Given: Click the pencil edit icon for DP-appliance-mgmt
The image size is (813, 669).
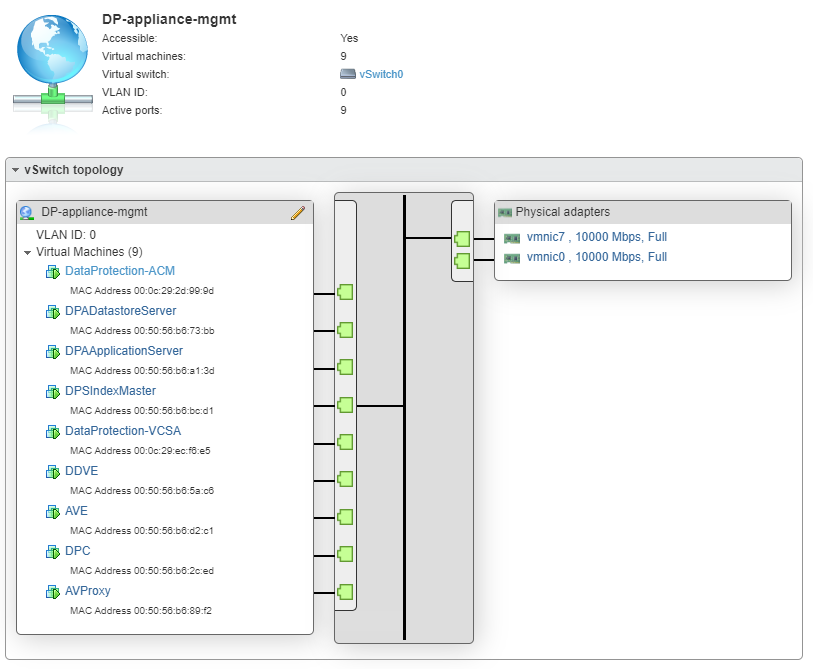Looking at the screenshot, I should pos(297,212).
